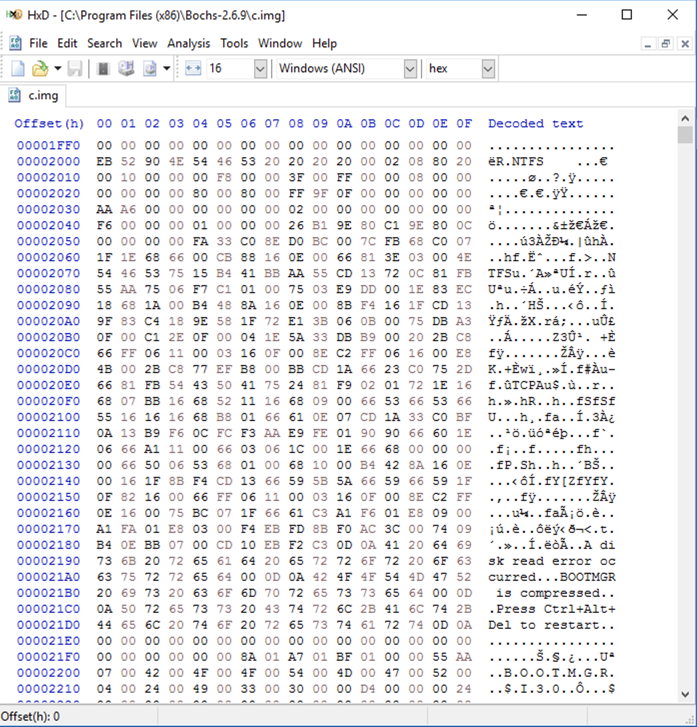Open the hex offset base dropdown
Screen dimensions: 697x727
coord(488,69)
